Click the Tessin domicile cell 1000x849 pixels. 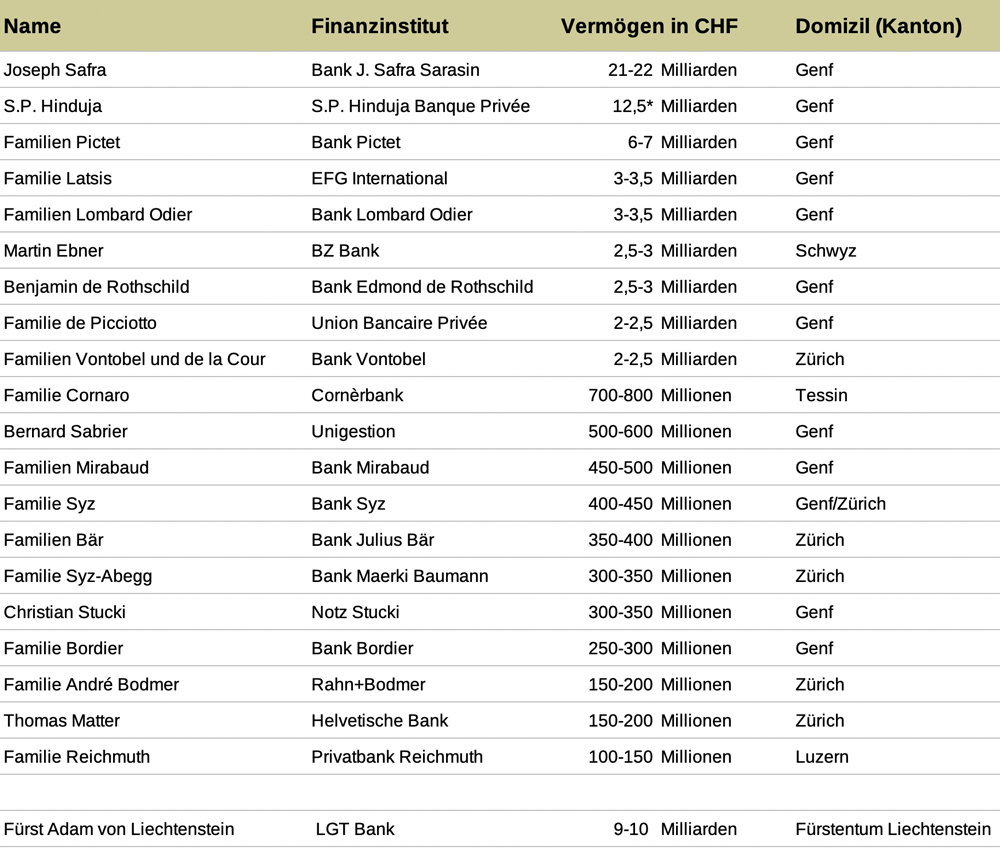pos(821,395)
